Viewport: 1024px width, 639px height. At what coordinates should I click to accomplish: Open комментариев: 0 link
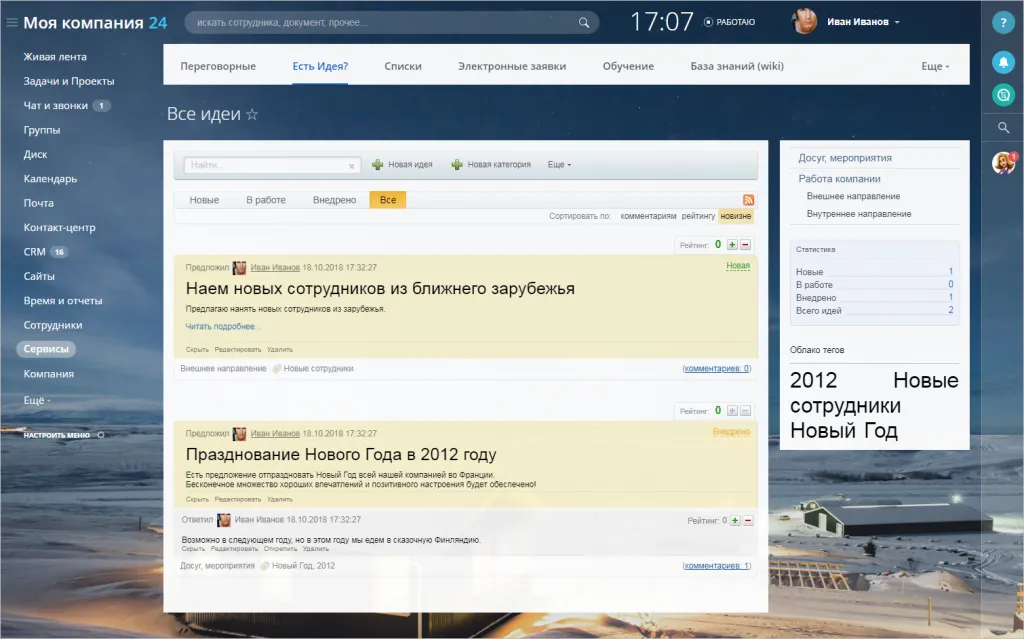click(717, 369)
